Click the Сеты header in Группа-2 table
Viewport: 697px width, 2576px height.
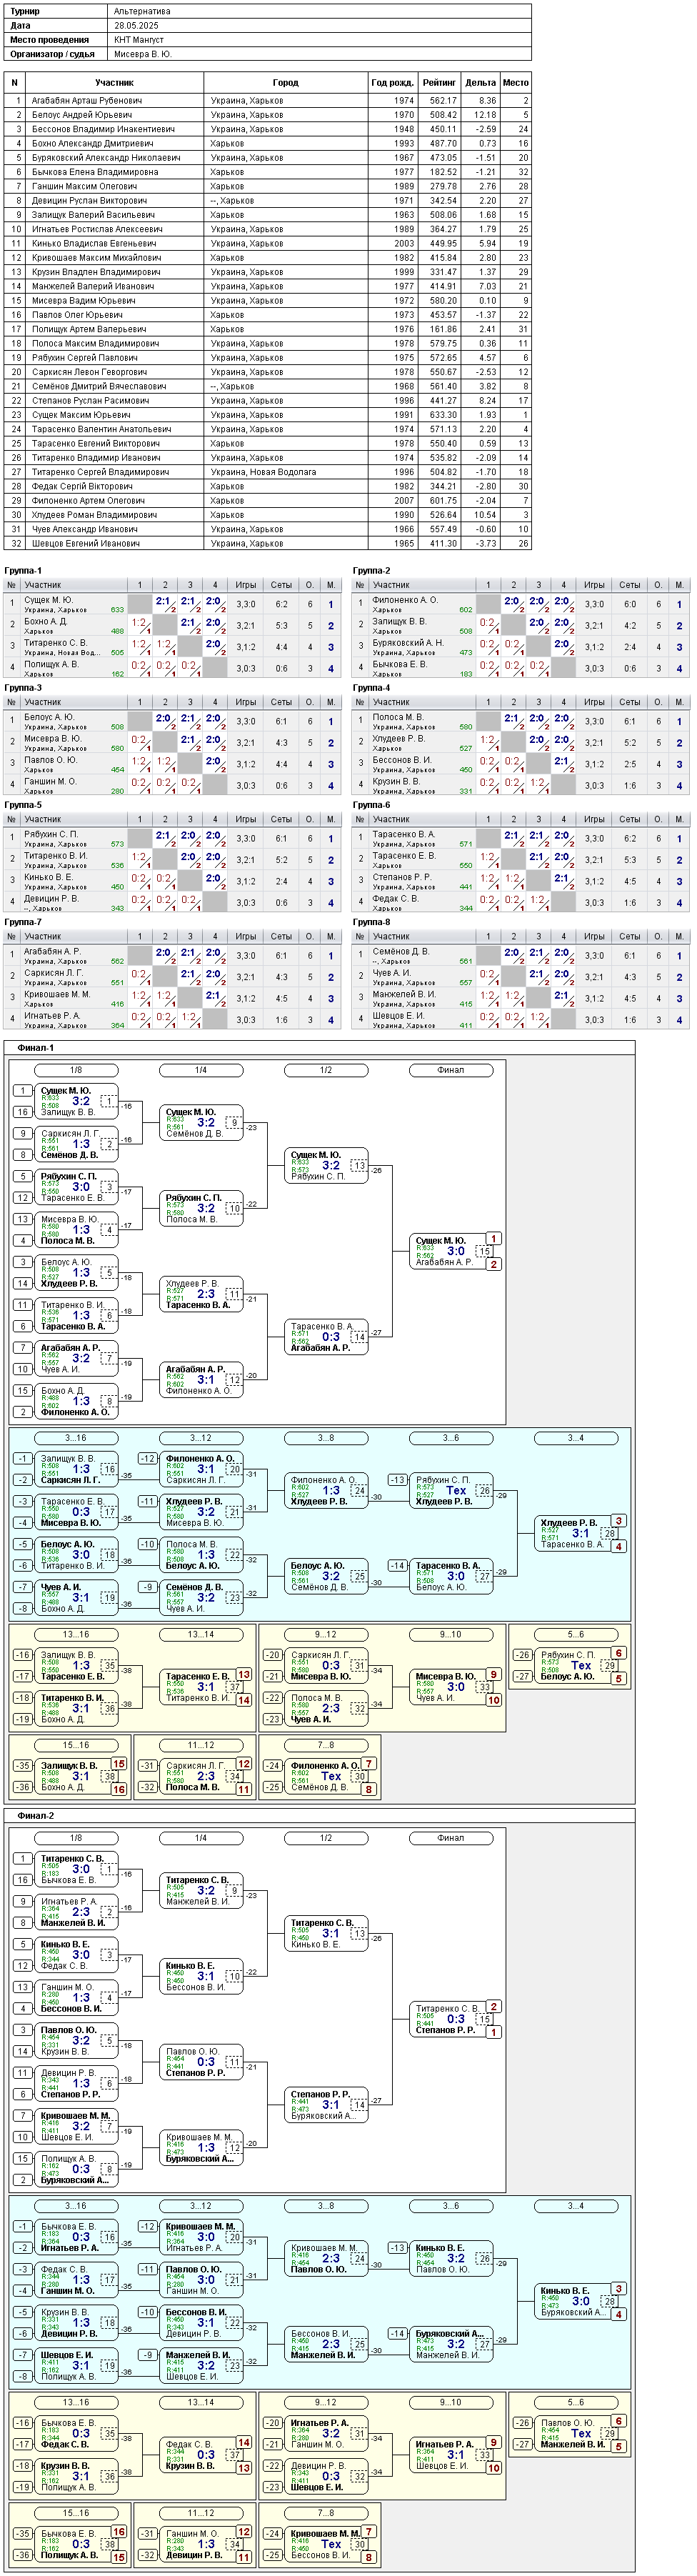(629, 585)
